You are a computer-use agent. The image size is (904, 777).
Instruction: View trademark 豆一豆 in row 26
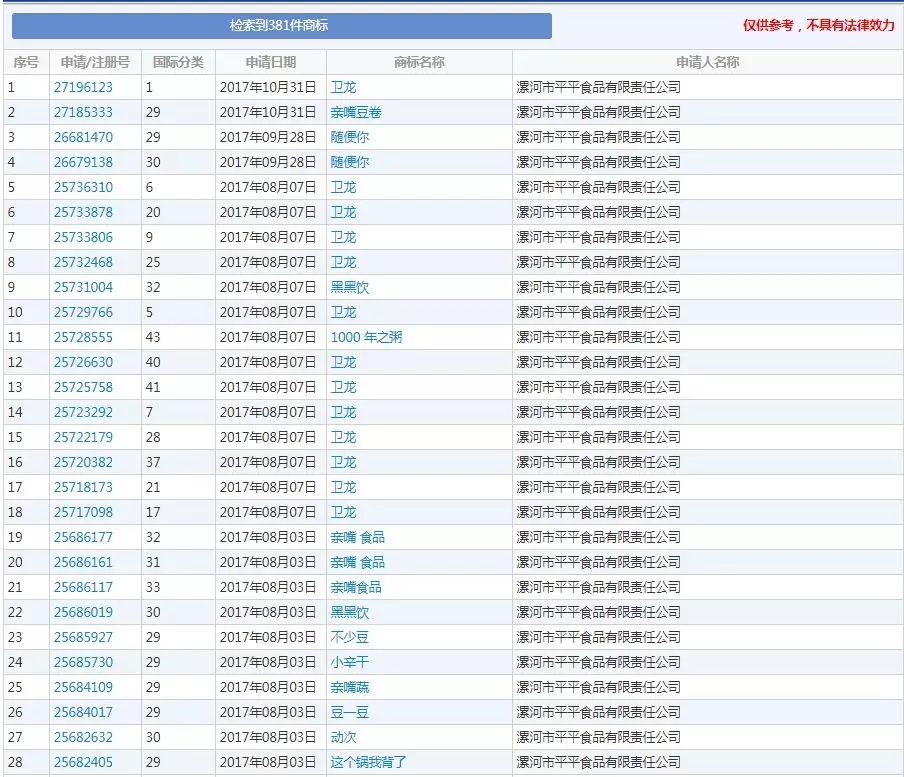pos(348,712)
